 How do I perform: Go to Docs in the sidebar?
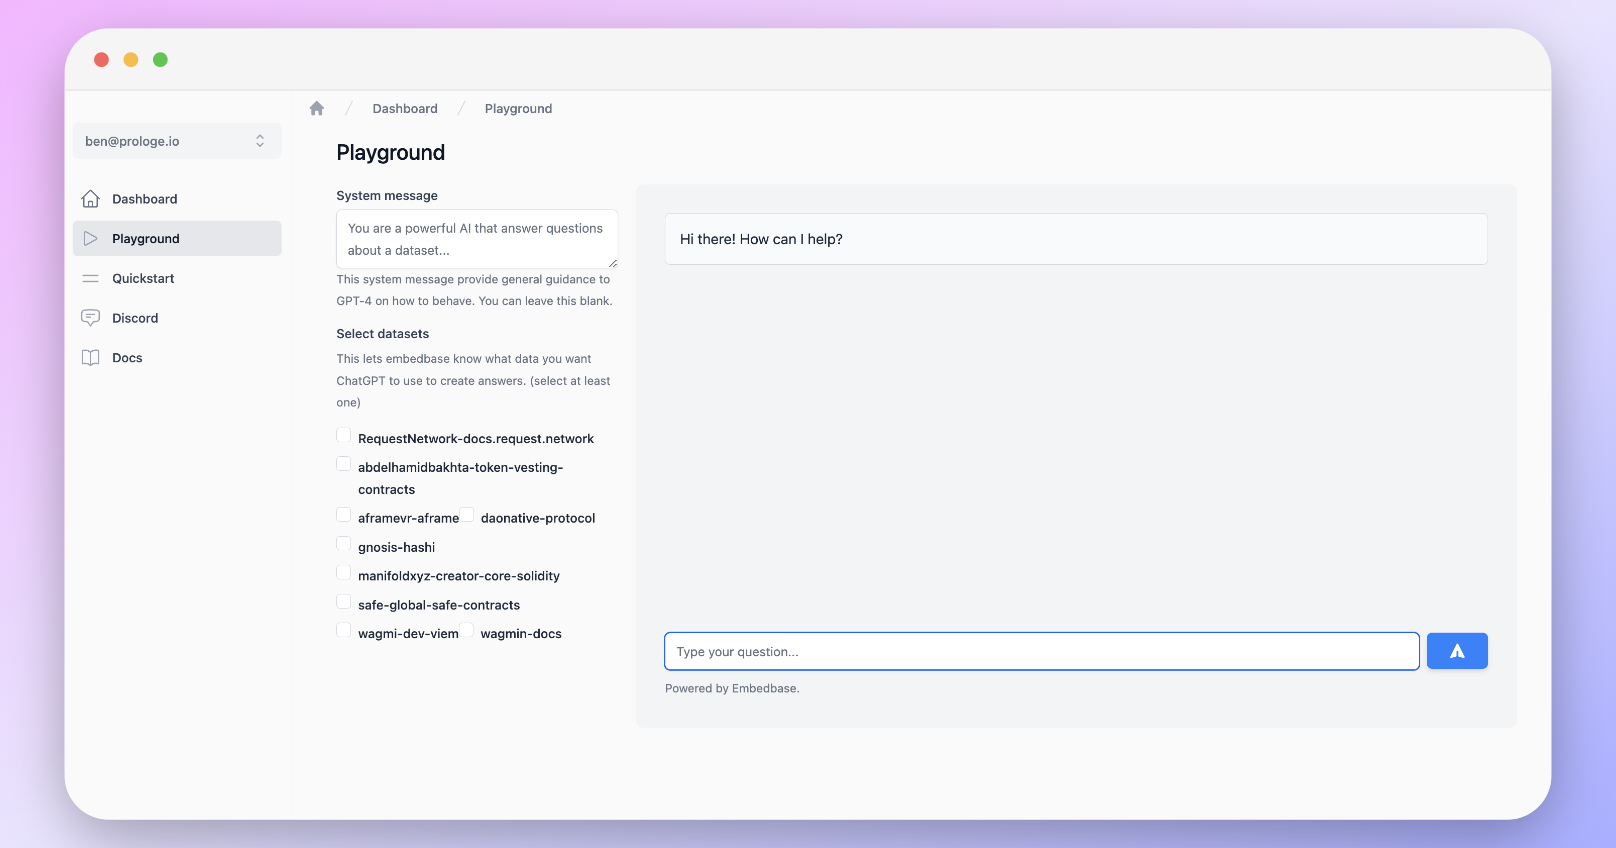click(127, 358)
